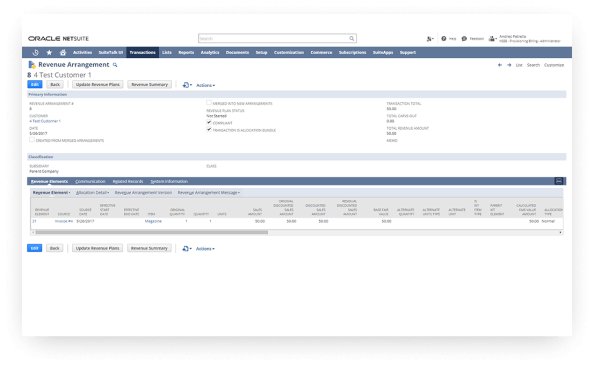Collapse subtabs icon at right of tab bar
This screenshot has width=594, height=367.
pos(559,181)
